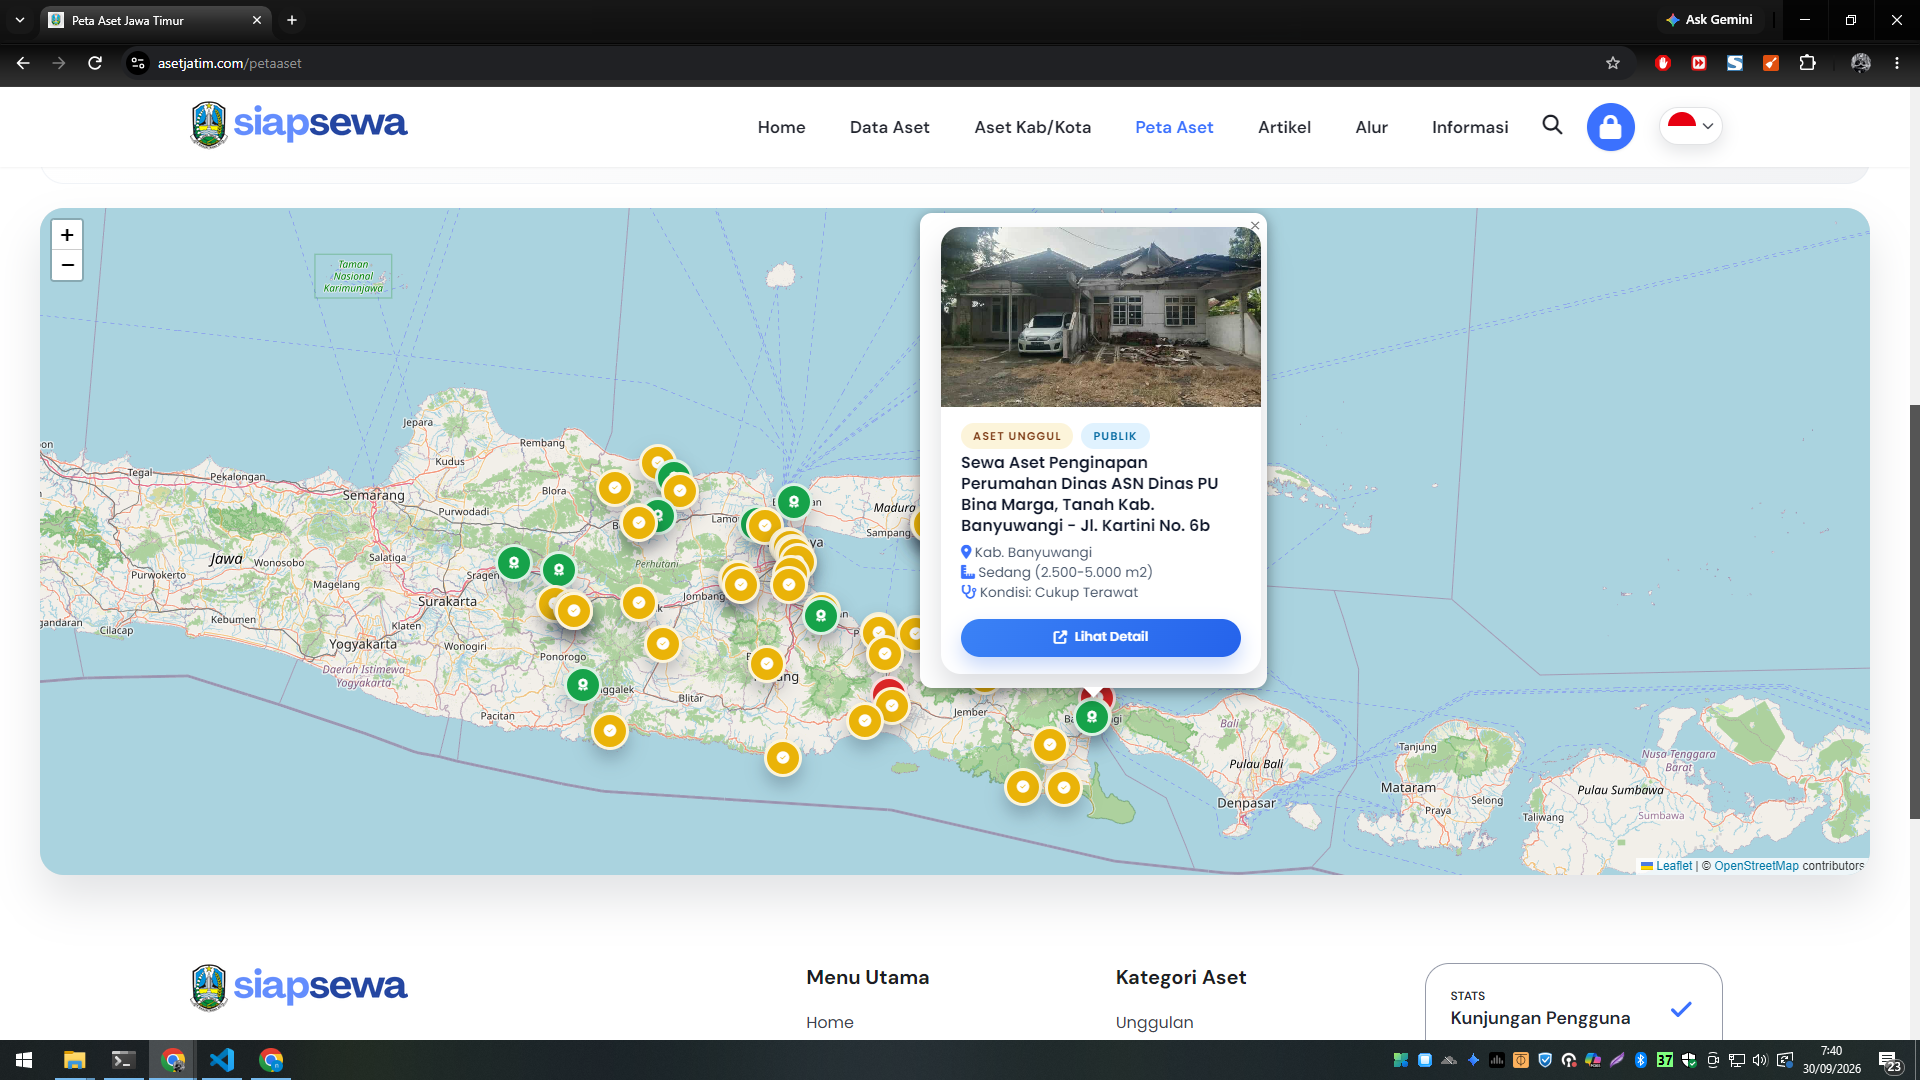This screenshot has width=1920, height=1080.
Task: View site information icon in address bar
Action: pyautogui.click(x=138, y=63)
